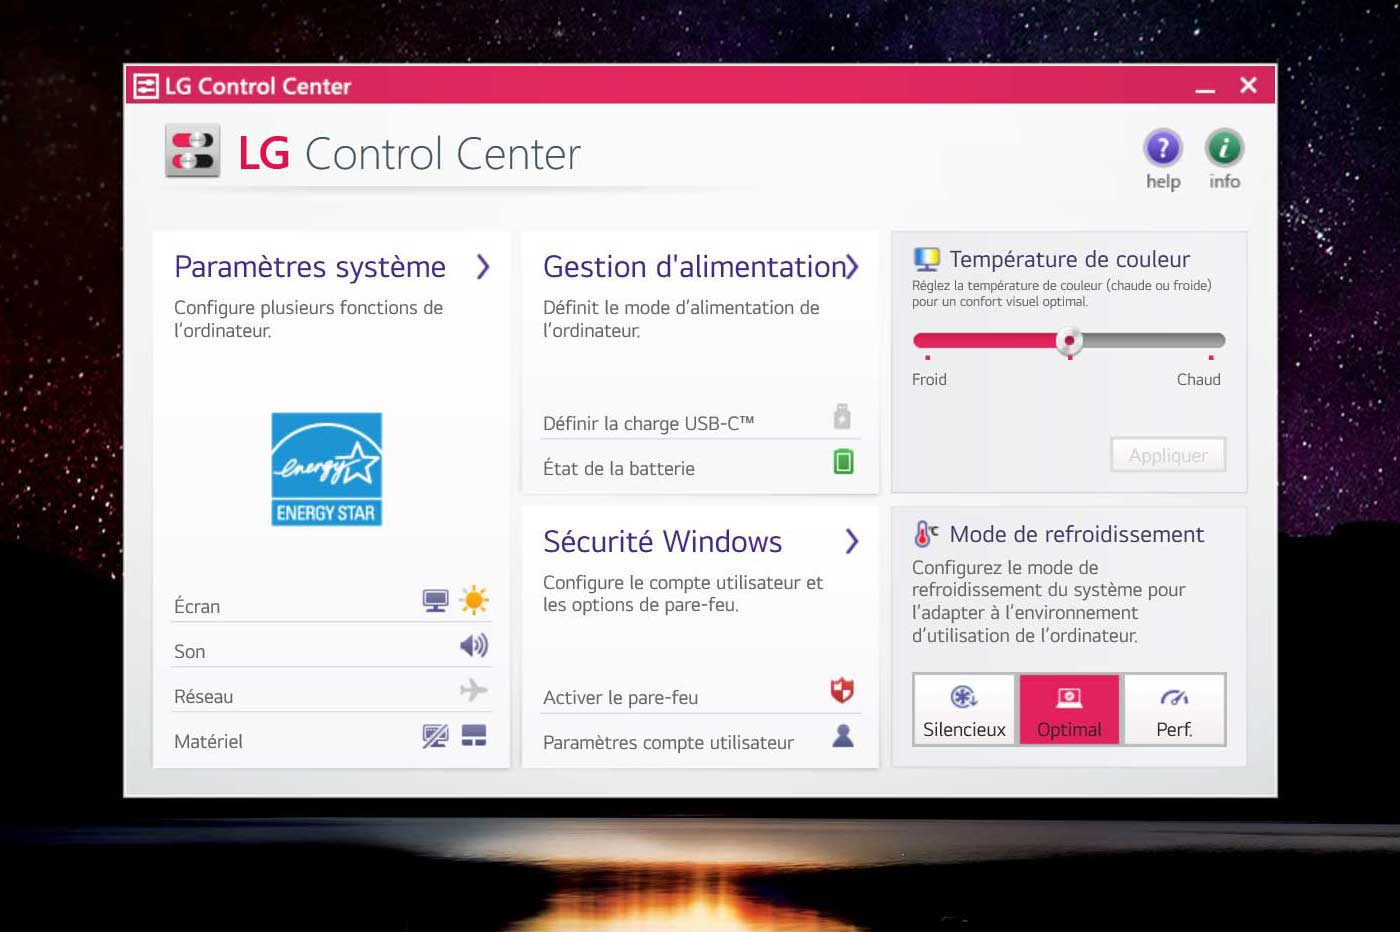Open the Écran settings row
The height and width of the screenshot is (932, 1400).
click(331, 603)
